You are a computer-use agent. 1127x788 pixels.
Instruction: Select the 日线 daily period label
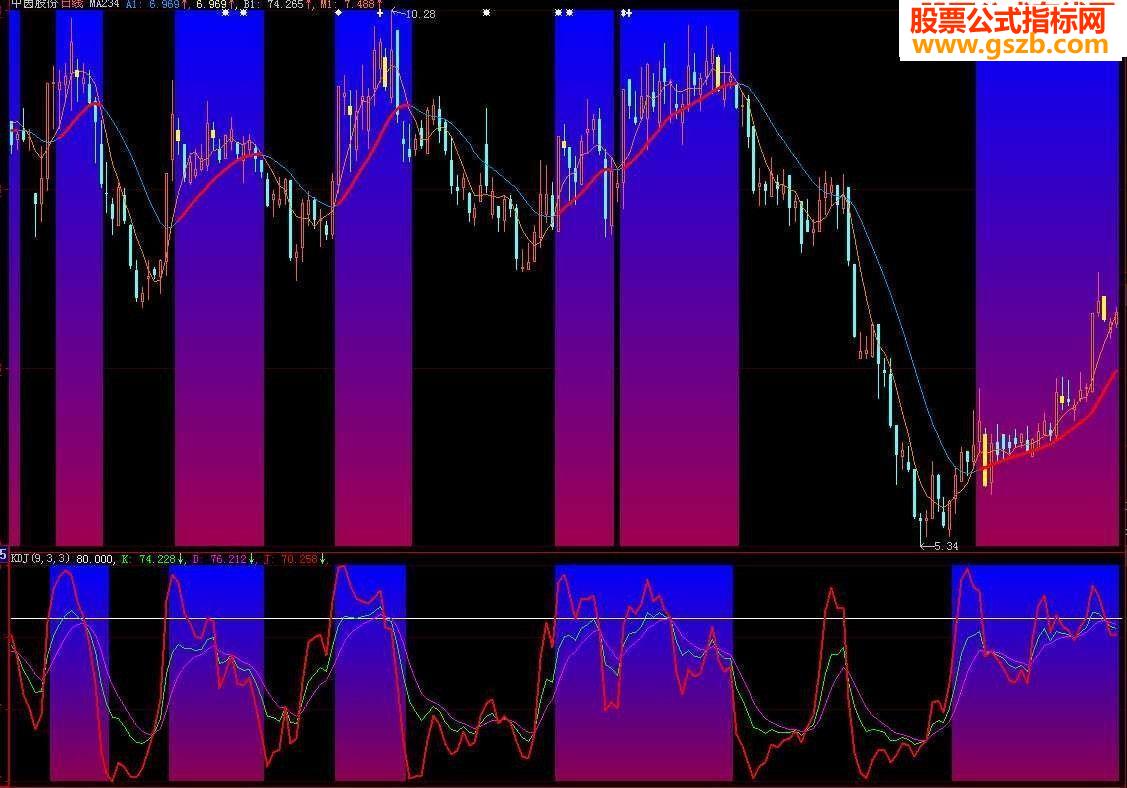[x=72, y=4]
